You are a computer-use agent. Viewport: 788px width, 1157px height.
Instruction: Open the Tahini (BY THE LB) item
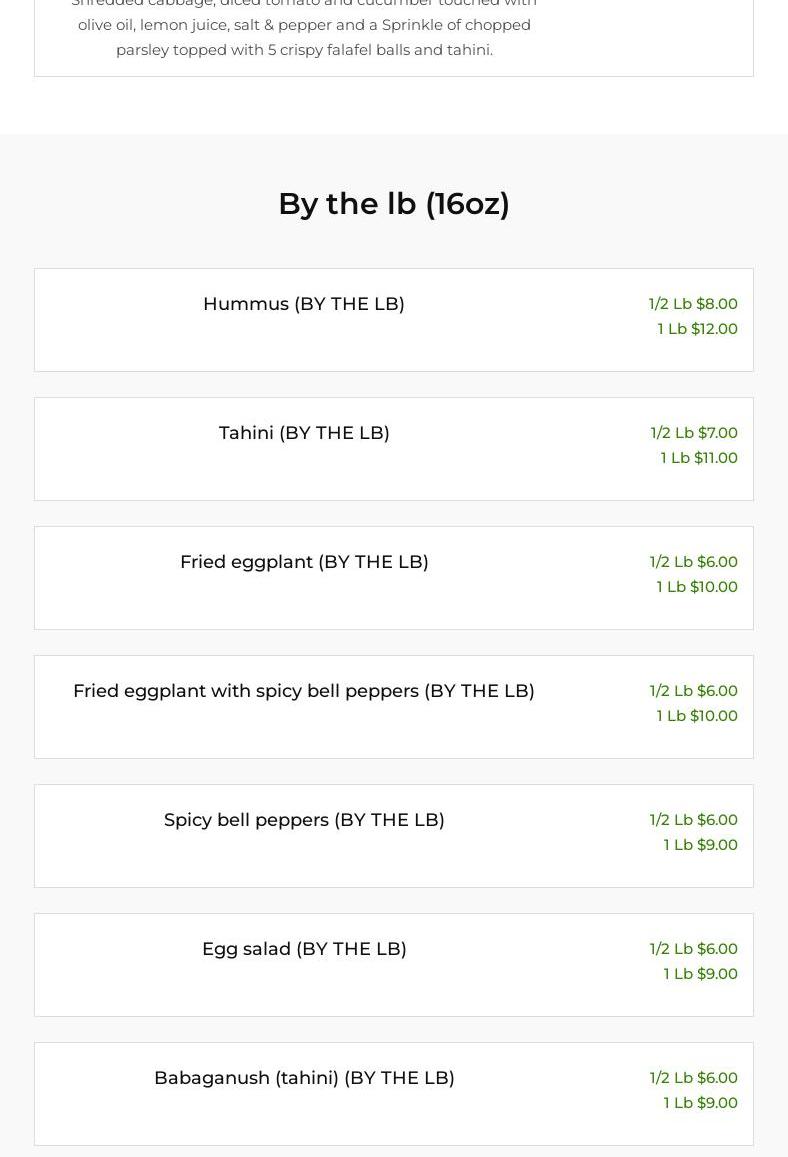pos(303,433)
